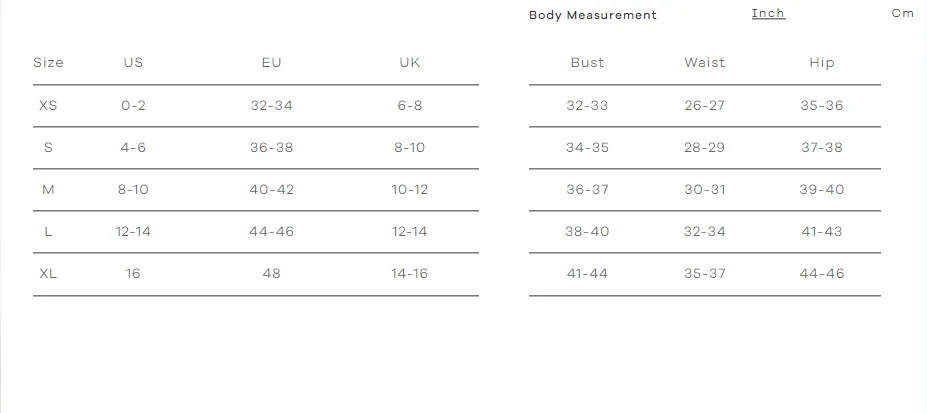Viewport: 927px width, 413px height.
Task: Click the EU 40-42 cell
Action: coord(271,189)
